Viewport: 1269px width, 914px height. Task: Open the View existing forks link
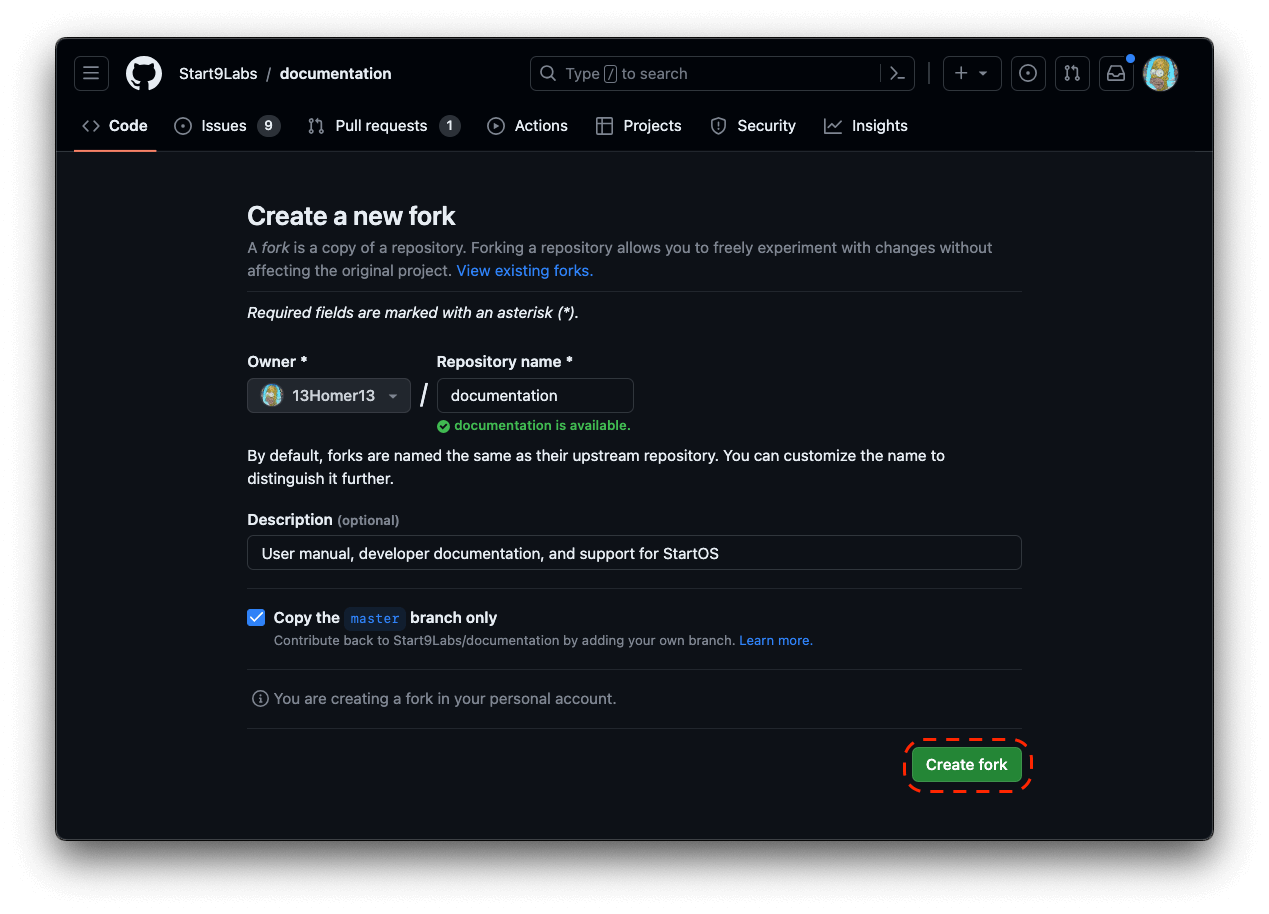525,271
